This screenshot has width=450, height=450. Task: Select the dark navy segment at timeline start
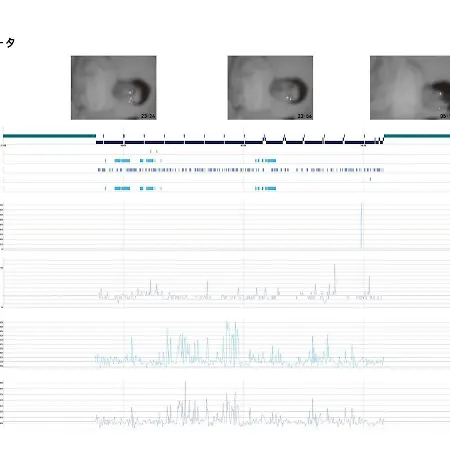[99, 142]
